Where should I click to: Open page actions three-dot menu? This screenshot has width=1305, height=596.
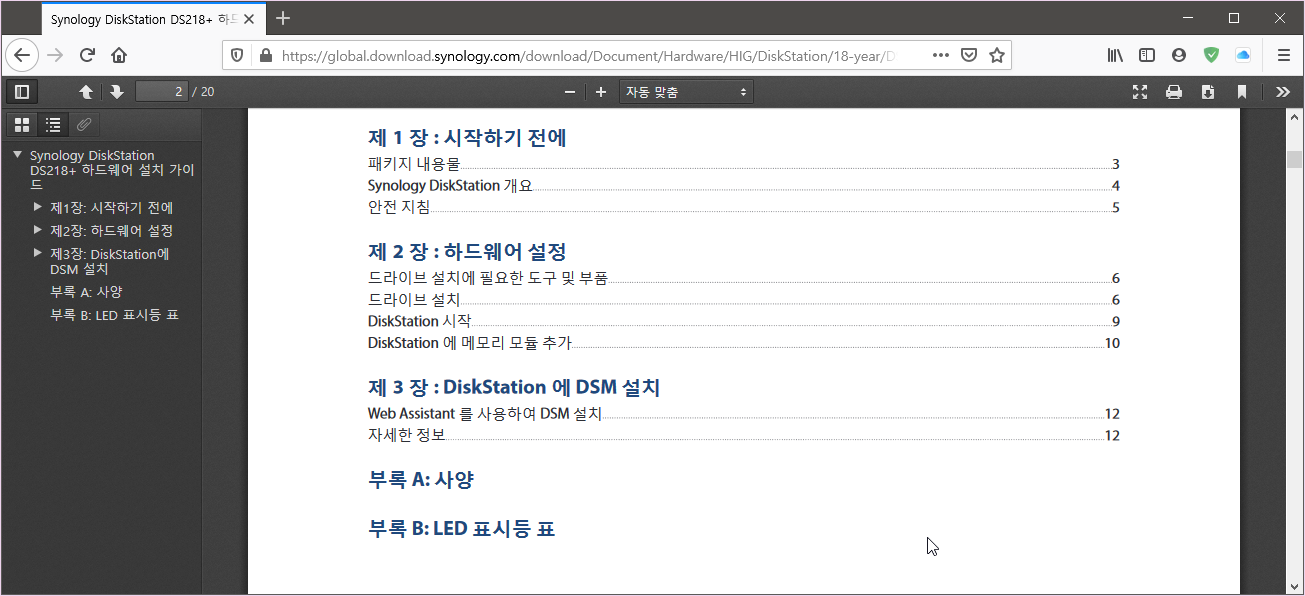(x=940, y=55)
